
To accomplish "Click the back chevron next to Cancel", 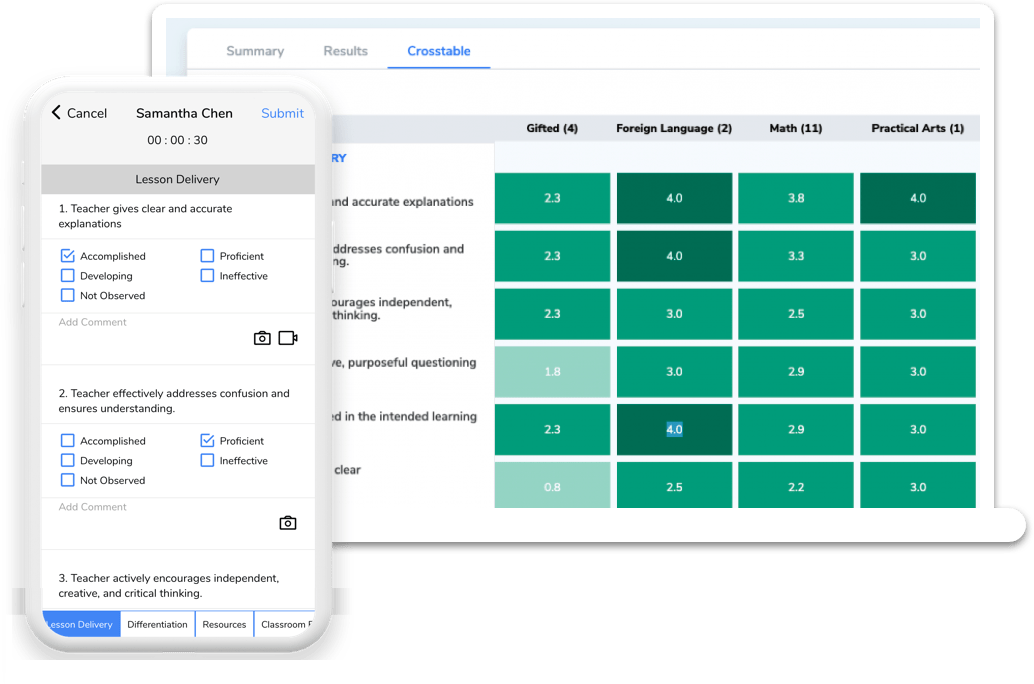I will click(x=56, y=113).
